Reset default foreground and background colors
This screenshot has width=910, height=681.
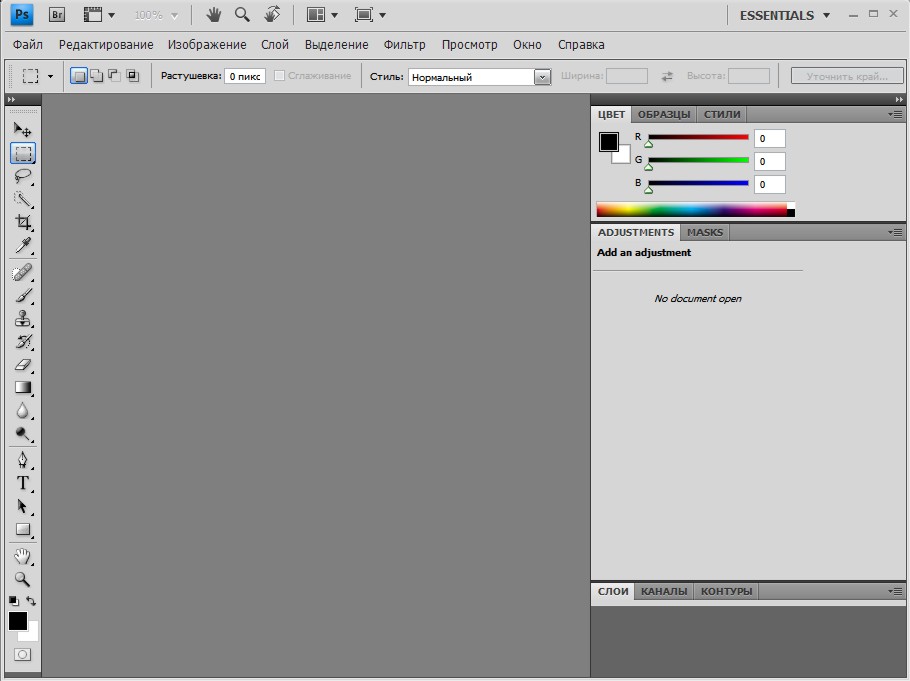click(x=14, y=601)
